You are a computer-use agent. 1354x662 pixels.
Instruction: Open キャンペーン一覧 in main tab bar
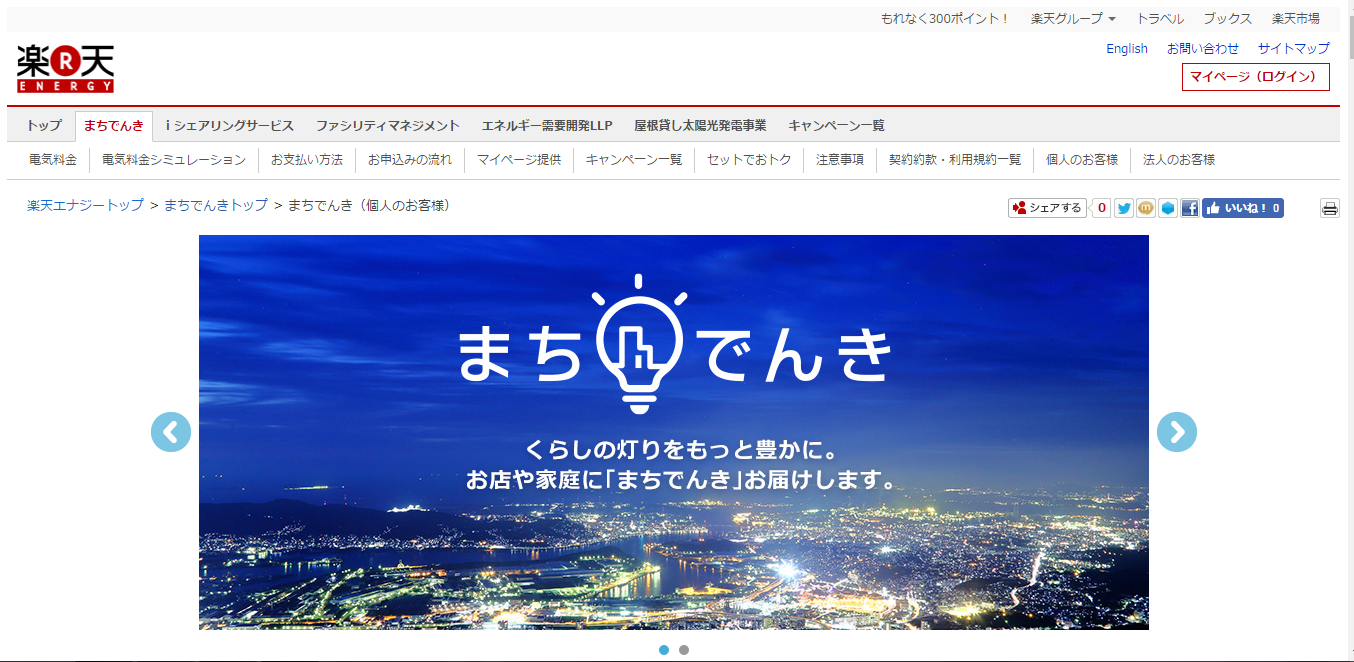(836, 126)
